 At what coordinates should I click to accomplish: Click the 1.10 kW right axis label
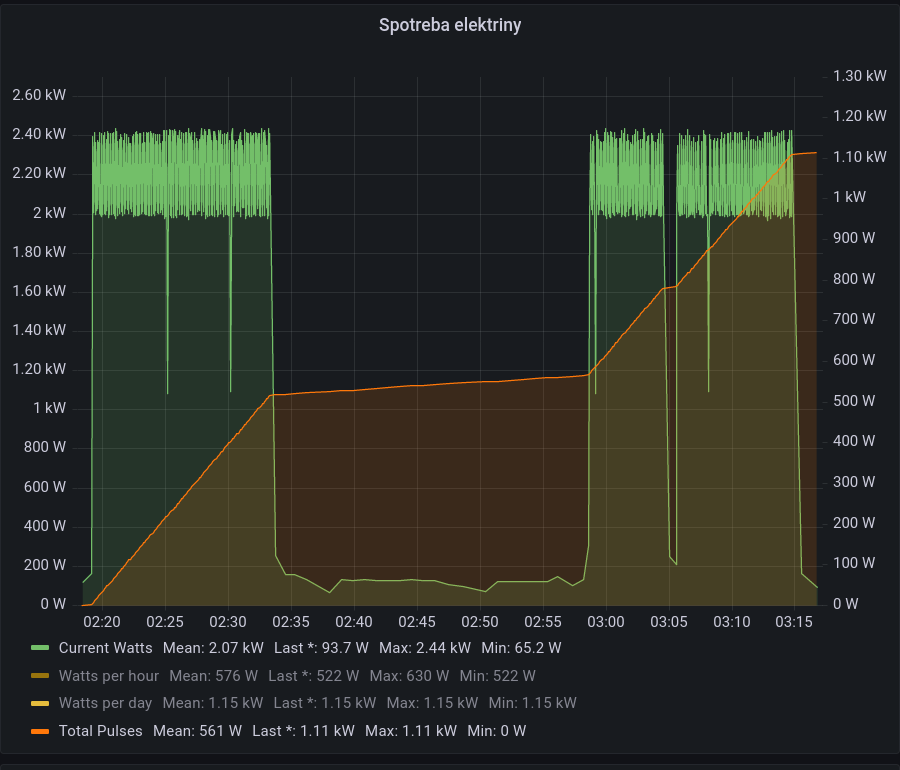pos(859,157)
